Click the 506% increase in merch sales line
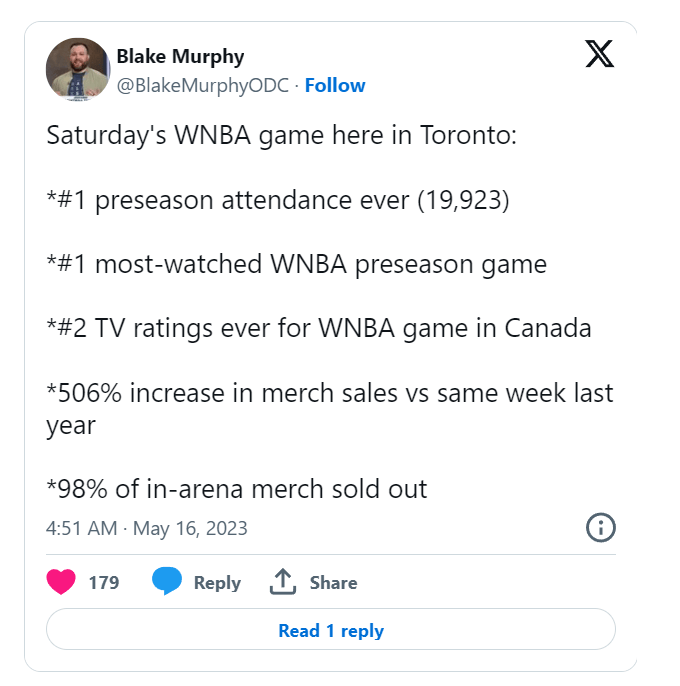Image resolution: width=680 pixels, height=686 pixels. (x=330, y=409)
